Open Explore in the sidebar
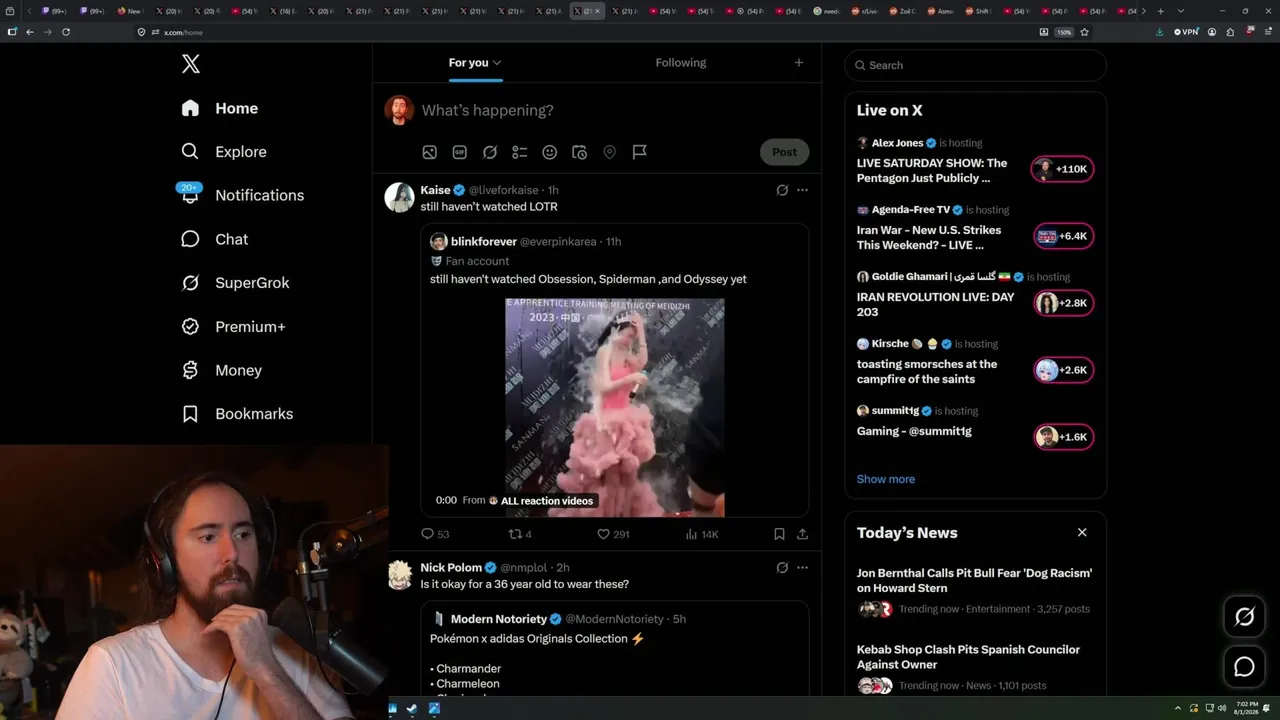Viewport: 1280px width, 720px height. pos(224,152)
